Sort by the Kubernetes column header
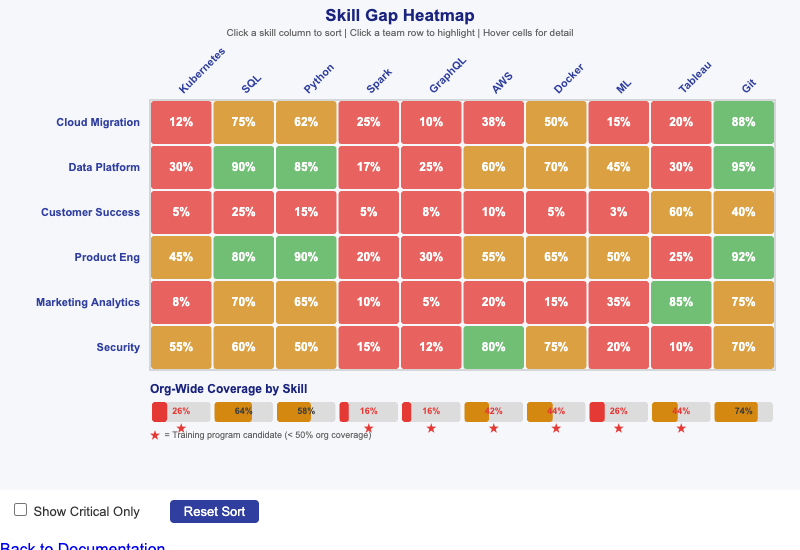The height and width of the screenshot is (550, 800). 202,77
